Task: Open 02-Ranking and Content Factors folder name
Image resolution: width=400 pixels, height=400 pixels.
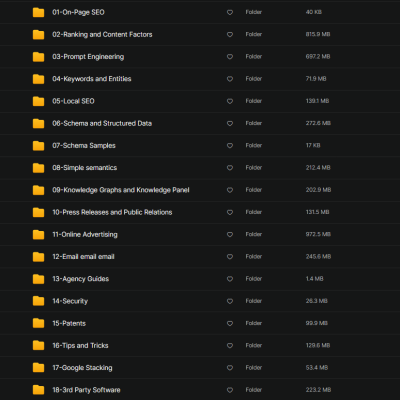Action: tap(102, 35)
